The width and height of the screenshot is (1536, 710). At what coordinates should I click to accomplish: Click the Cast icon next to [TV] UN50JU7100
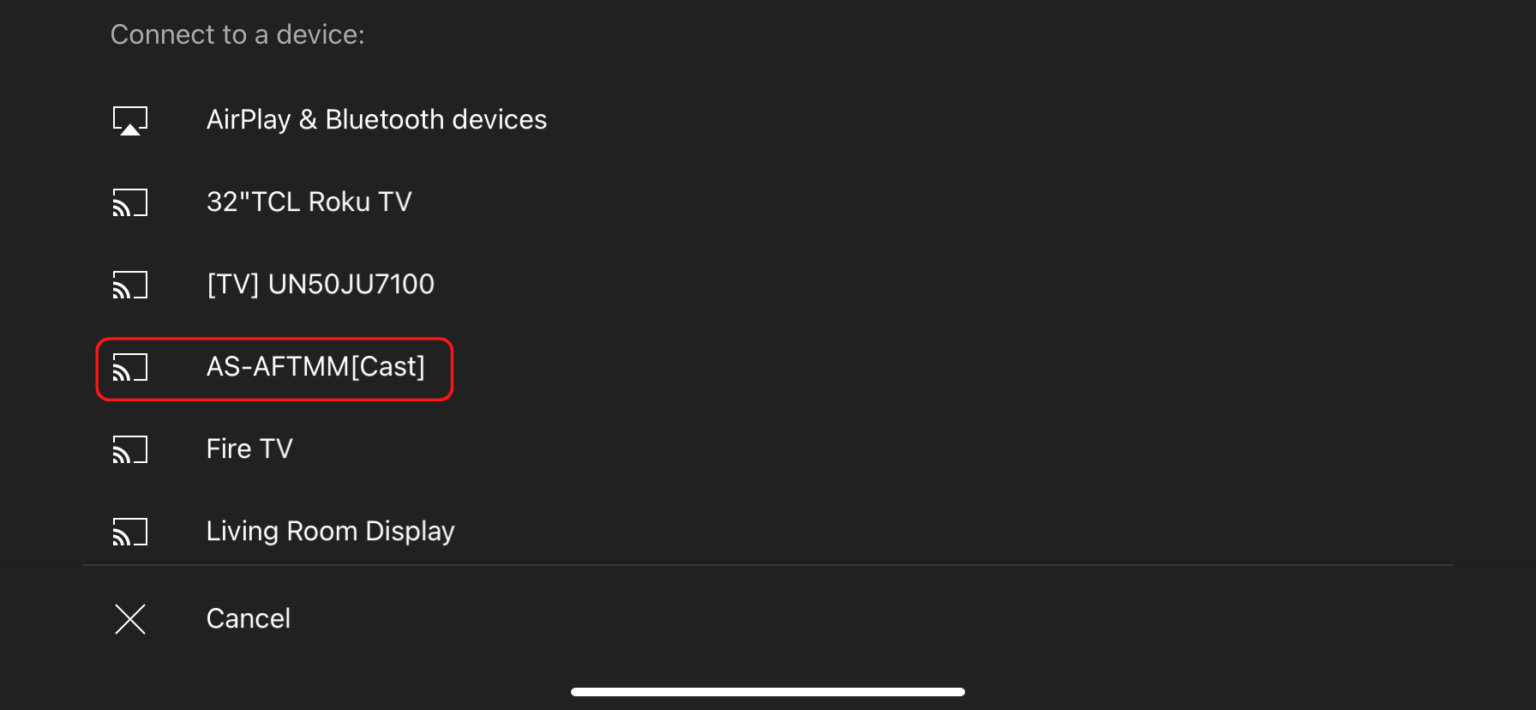pos(130,284)
